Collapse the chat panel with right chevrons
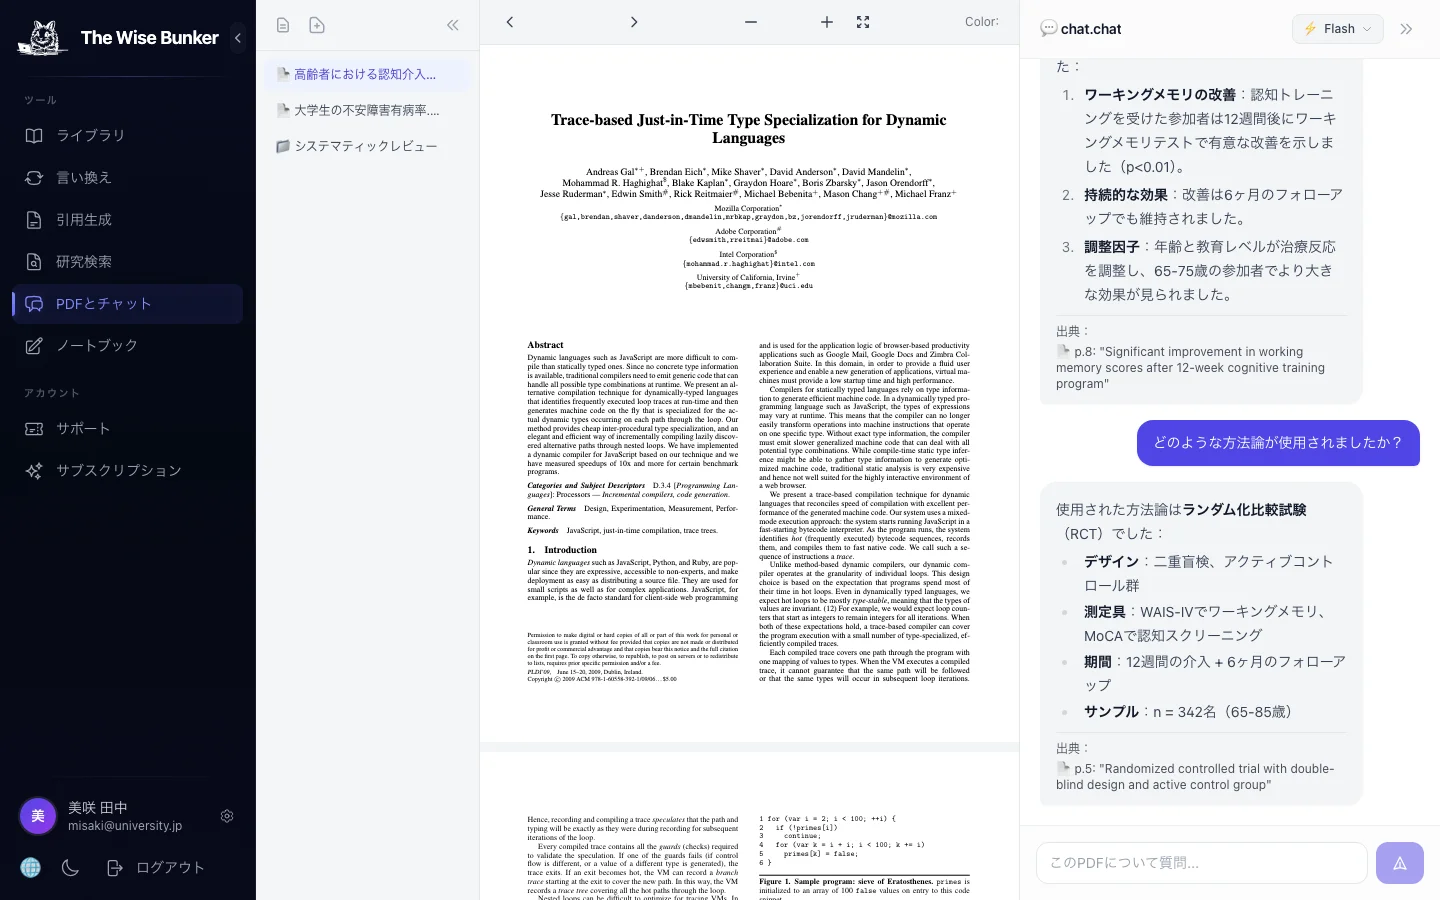The image size is (1440, 900). [x=1406, y=29]
